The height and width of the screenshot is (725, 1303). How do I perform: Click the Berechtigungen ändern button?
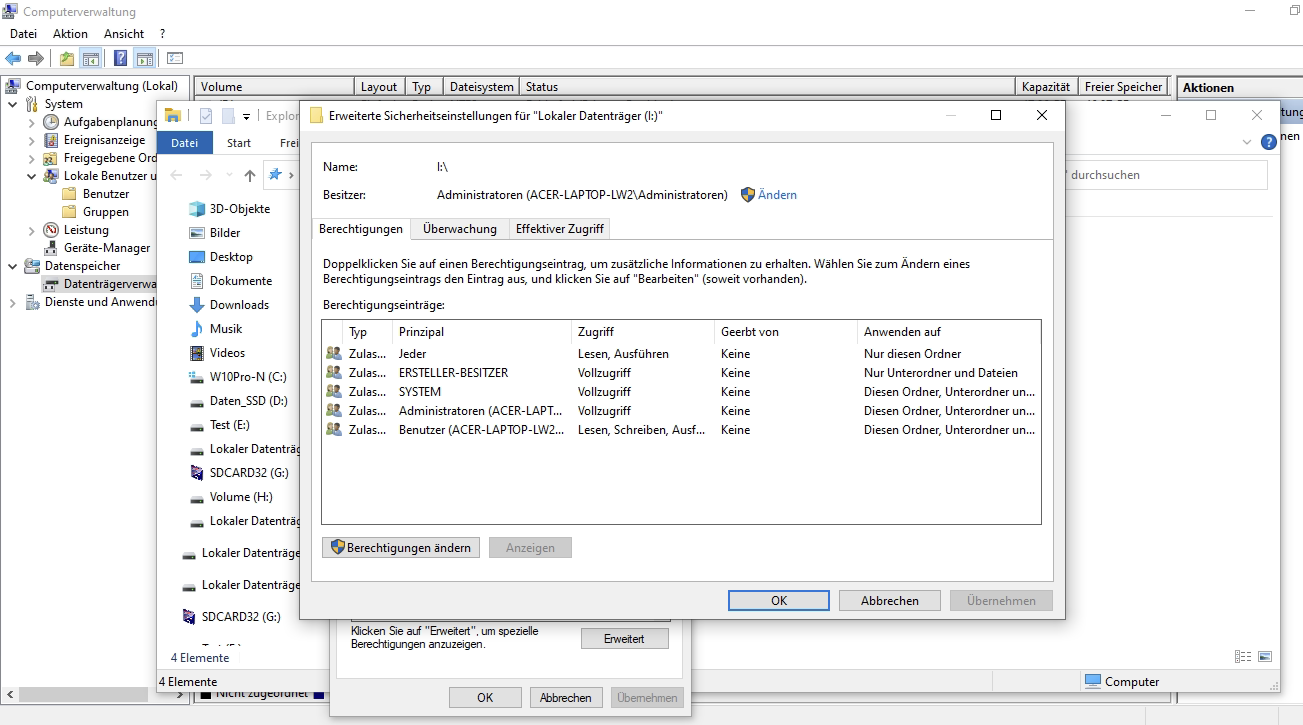(401, 548)
